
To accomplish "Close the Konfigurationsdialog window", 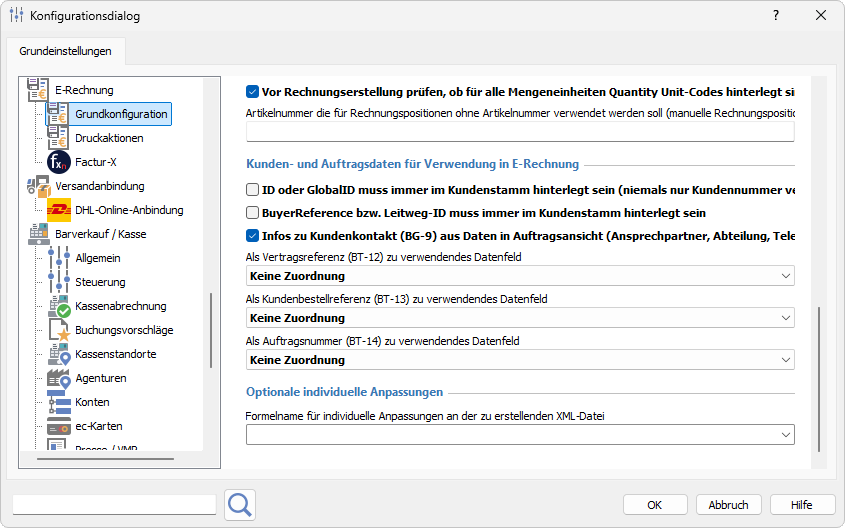I will (821, 15).
